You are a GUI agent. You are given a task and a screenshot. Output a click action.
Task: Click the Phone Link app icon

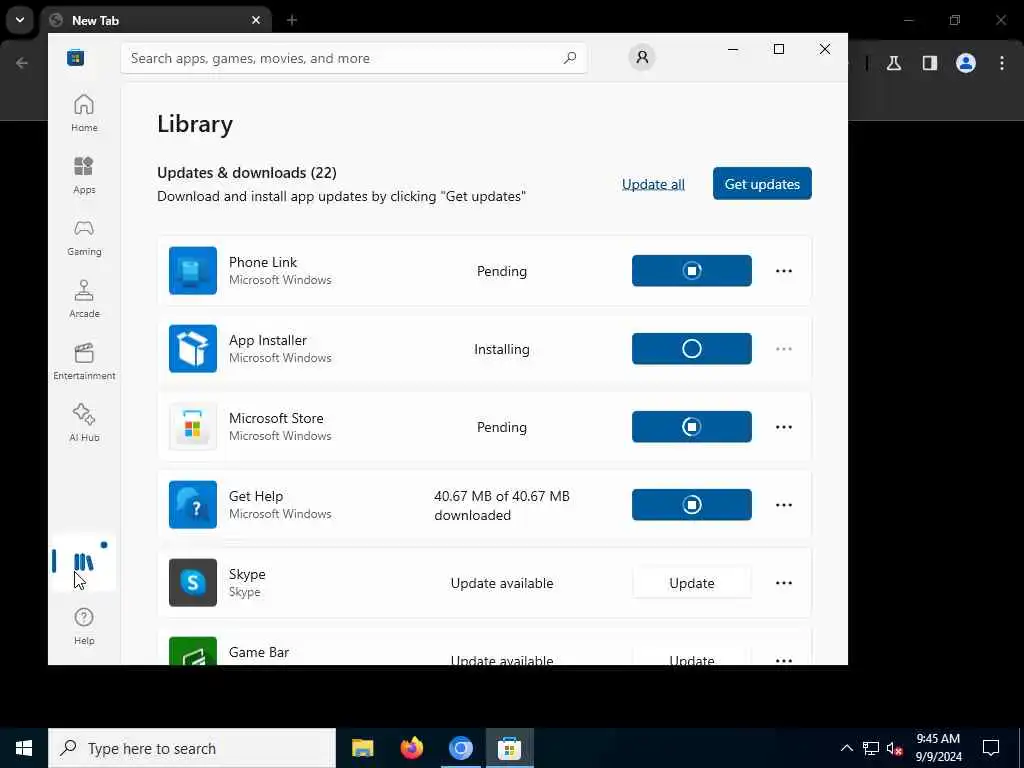193,270
